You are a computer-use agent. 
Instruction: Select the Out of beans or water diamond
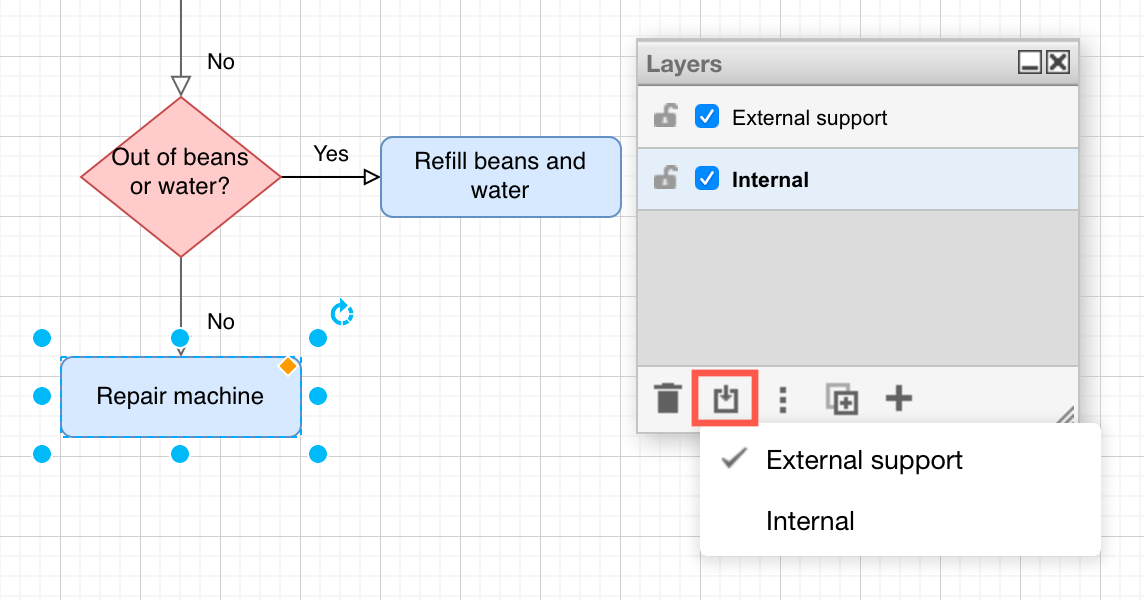[181, 177]
